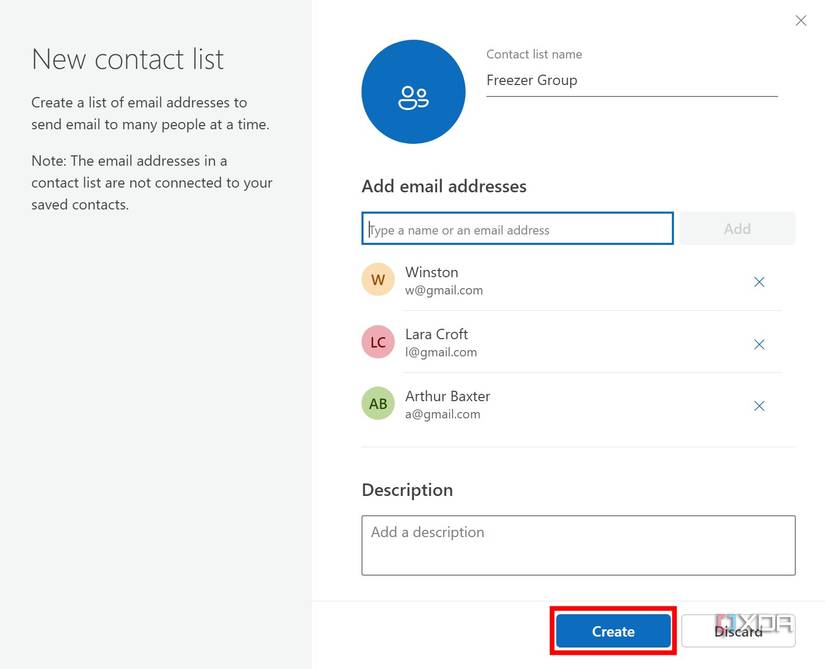Click Winston's W initial avatar
825x669 pixels.
point(378,280)
